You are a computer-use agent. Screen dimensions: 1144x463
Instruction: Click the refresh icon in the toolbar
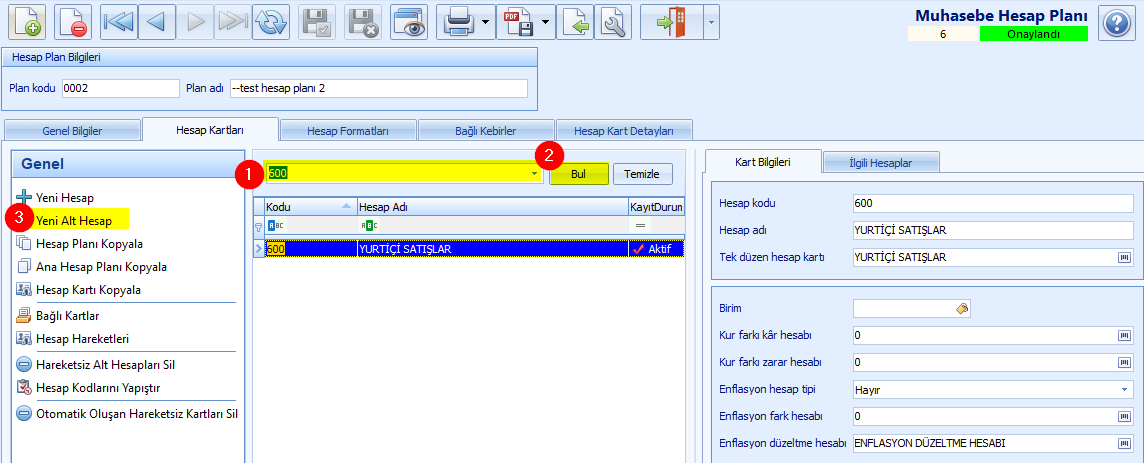(x=271, y=22)
